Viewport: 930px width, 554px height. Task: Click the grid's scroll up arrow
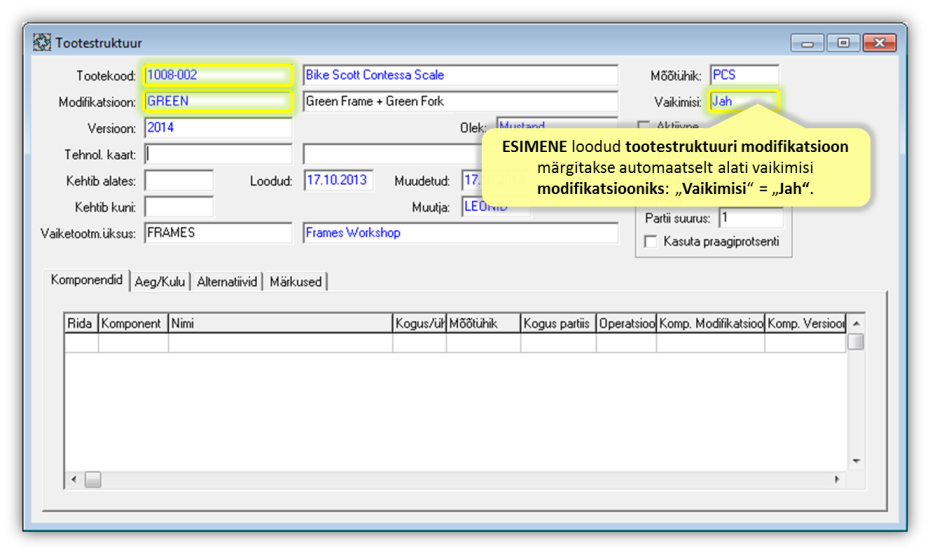coord(856,323)
